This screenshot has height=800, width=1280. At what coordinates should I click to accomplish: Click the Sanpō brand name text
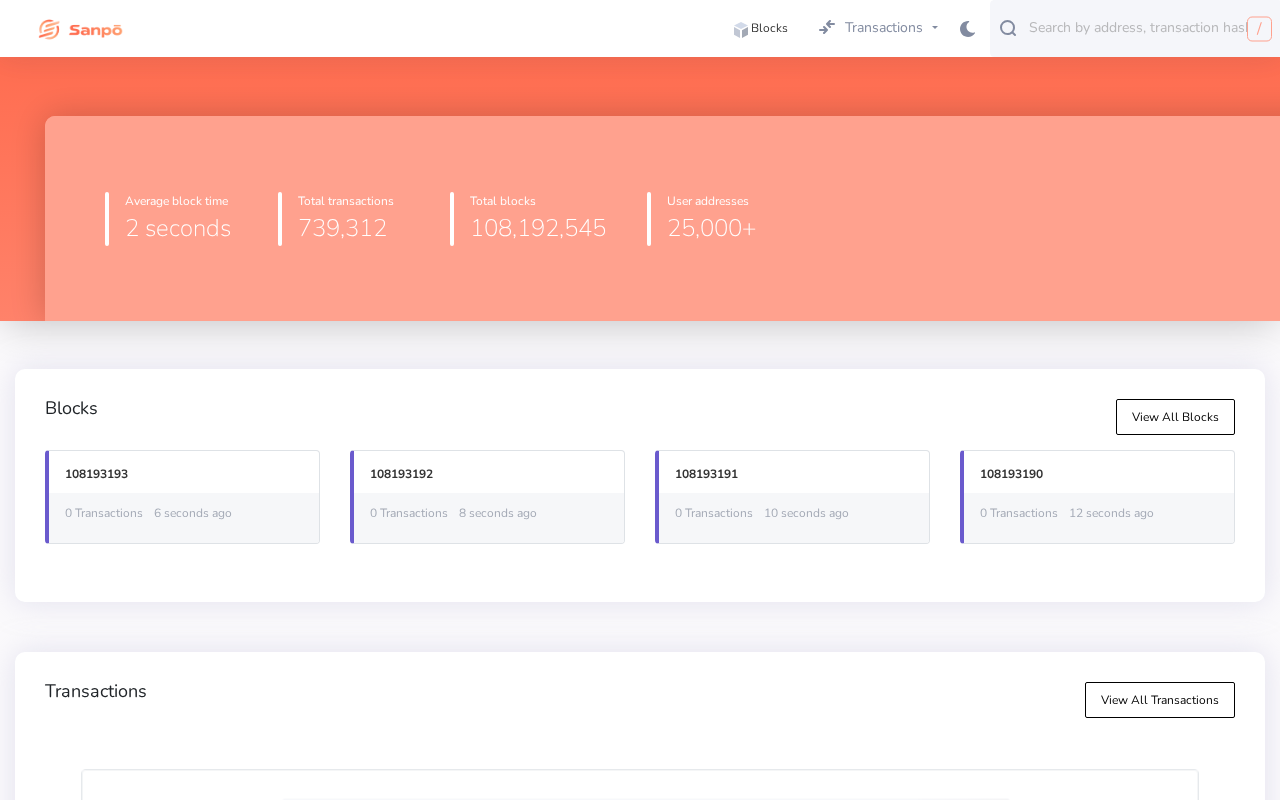(x=96, y=30)
